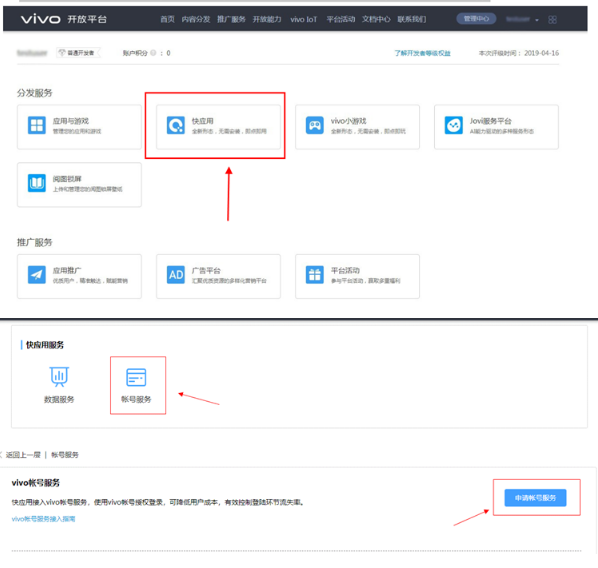The width and height of the screenshot is (598, 568).
Task: Click the 数据服务 chart icon
Action: [59, 377]
